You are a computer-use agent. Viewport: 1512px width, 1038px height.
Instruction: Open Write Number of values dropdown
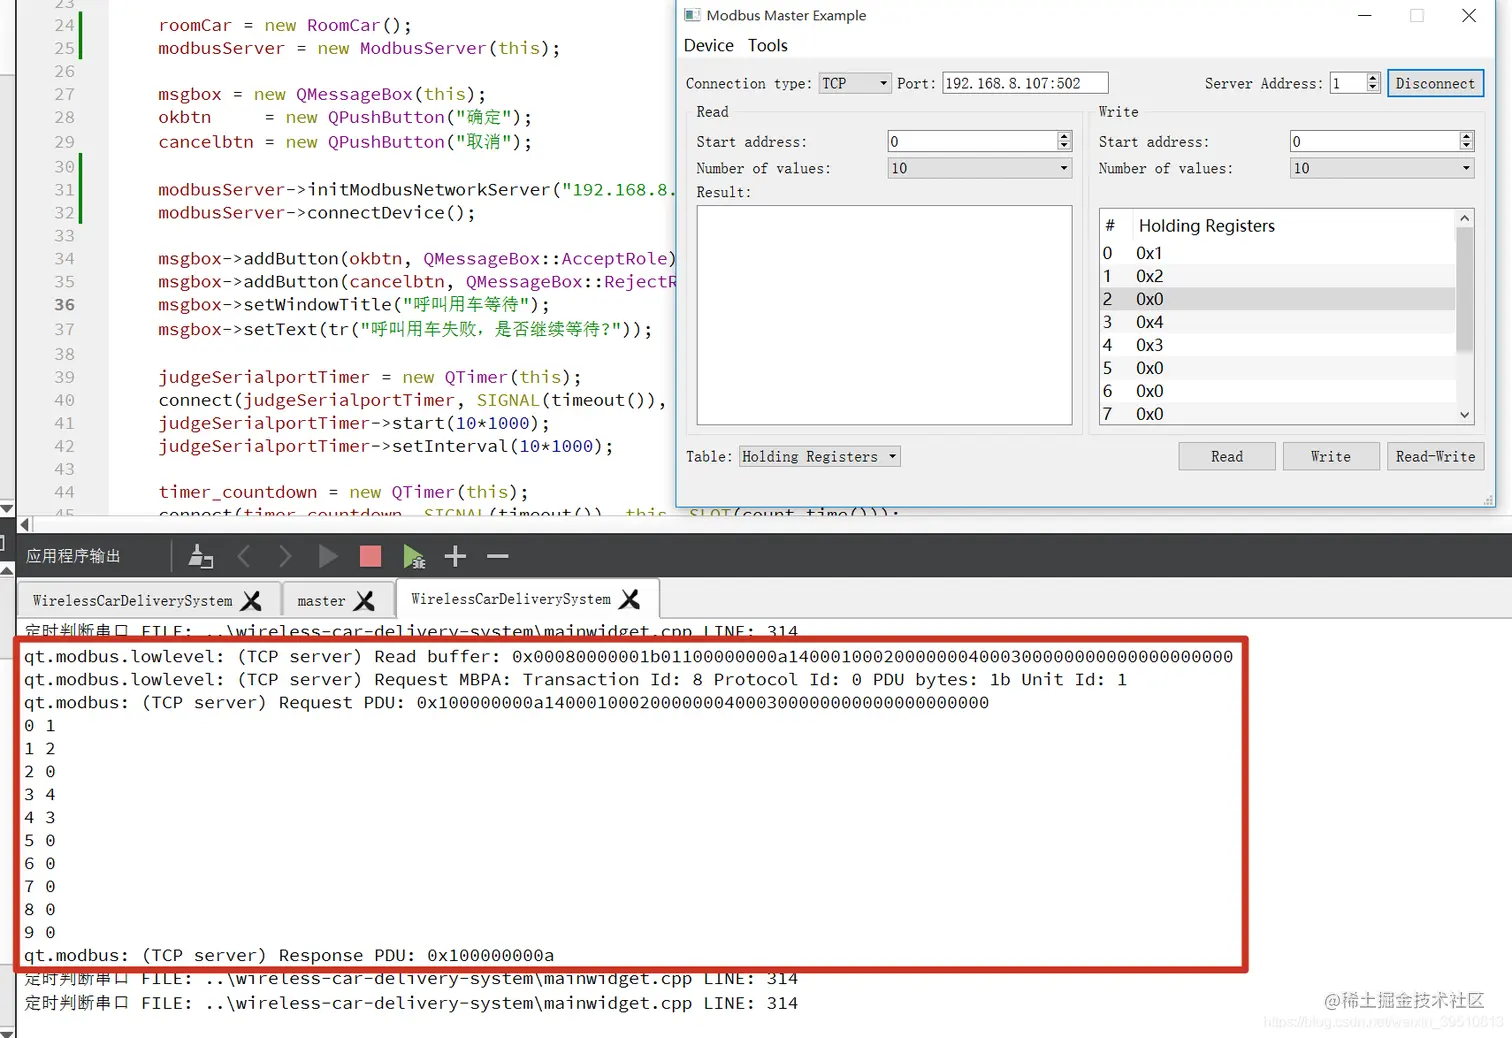click(1382, 168)
